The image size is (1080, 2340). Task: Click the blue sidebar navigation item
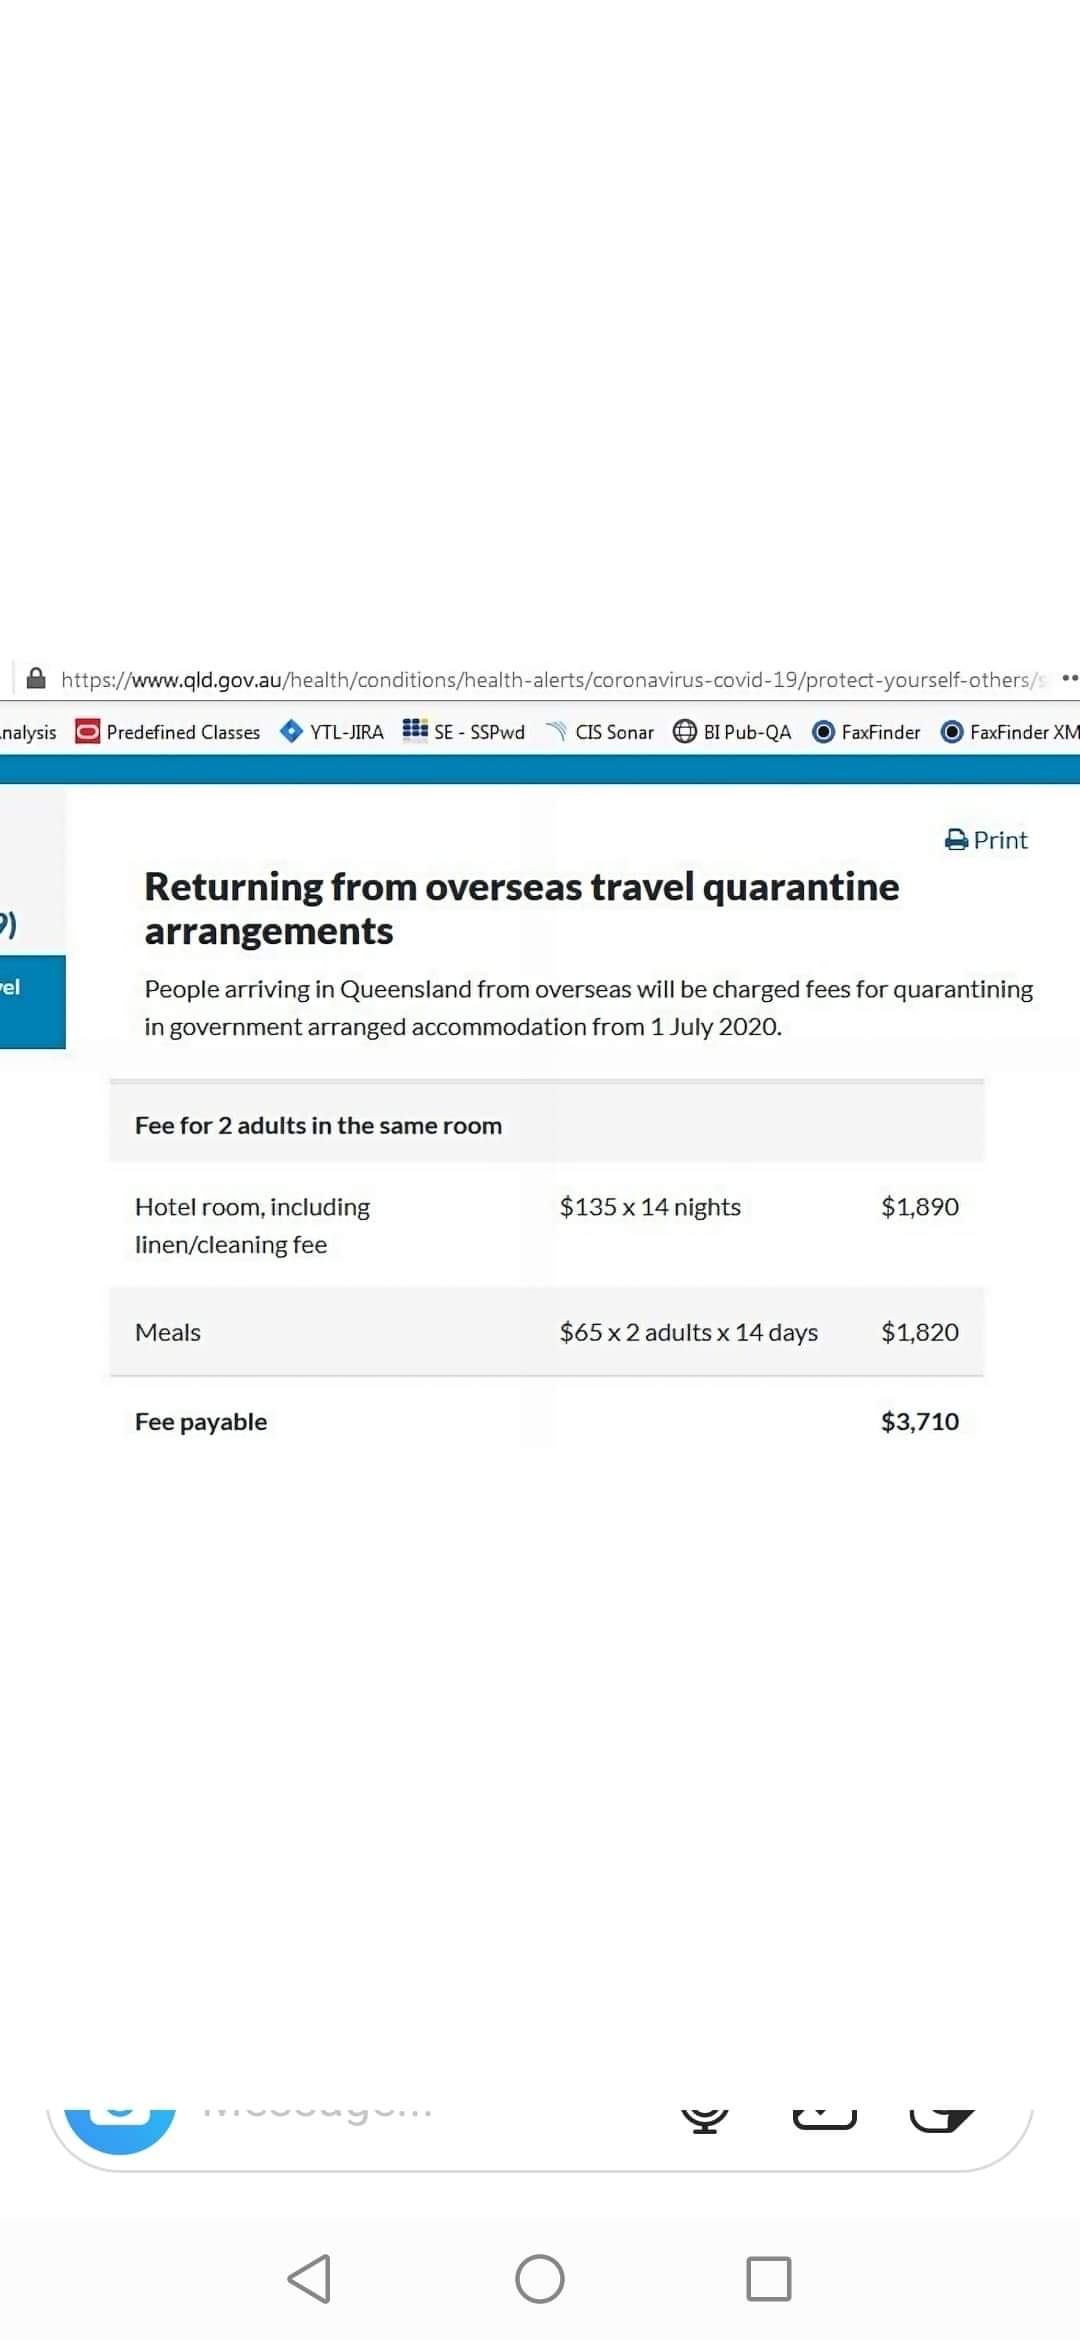pos(32,1001)
